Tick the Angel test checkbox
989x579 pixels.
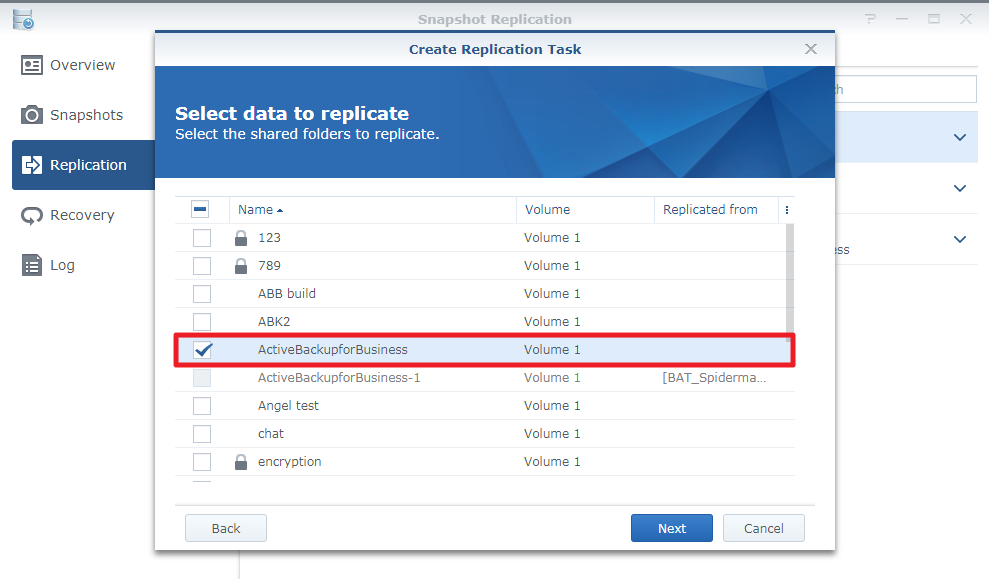click(202, 406)
